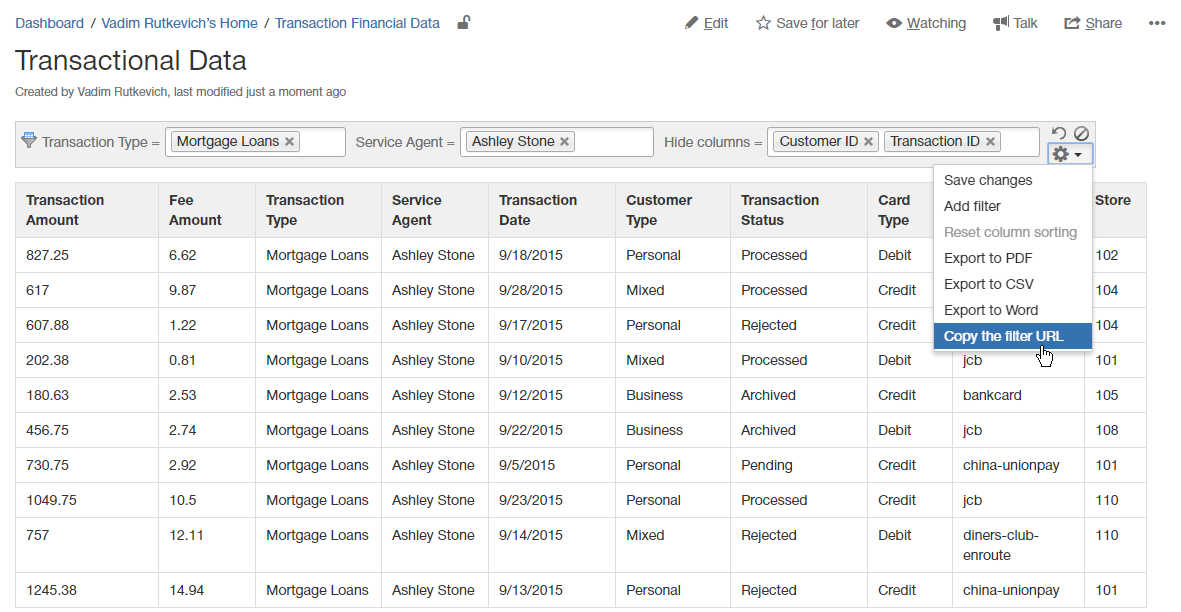Remove Transaction ID from hidden columns
The width and height of the screenshot is (1181, 612).
[x=990, y=142]
